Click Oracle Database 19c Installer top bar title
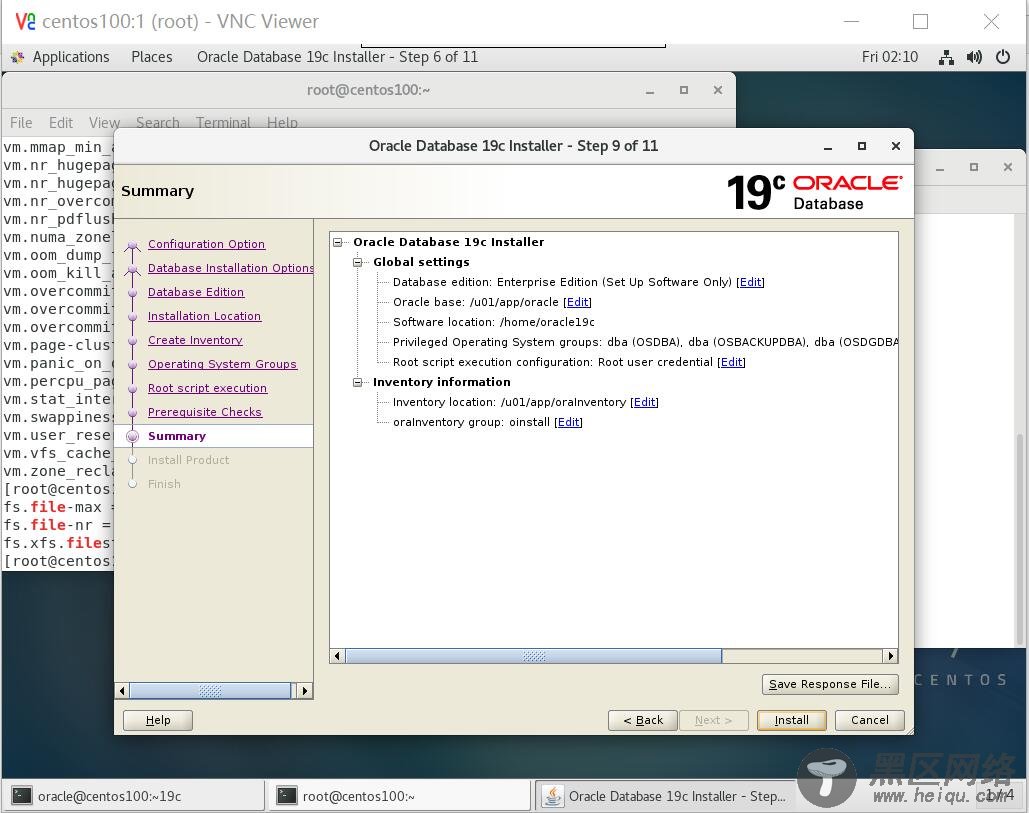The width and height of the screenshot is (1029, 813). 337,57
